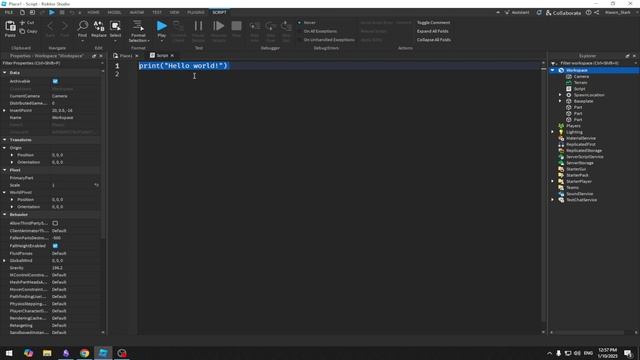Toggle the AllowThirdPartySales checkbox

tap(55, 223)
